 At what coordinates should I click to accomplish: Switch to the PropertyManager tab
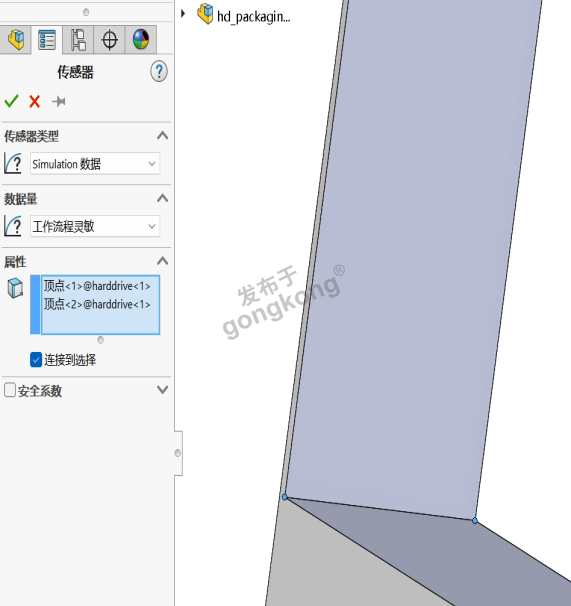pyautogui.click(x=47, y=40)
